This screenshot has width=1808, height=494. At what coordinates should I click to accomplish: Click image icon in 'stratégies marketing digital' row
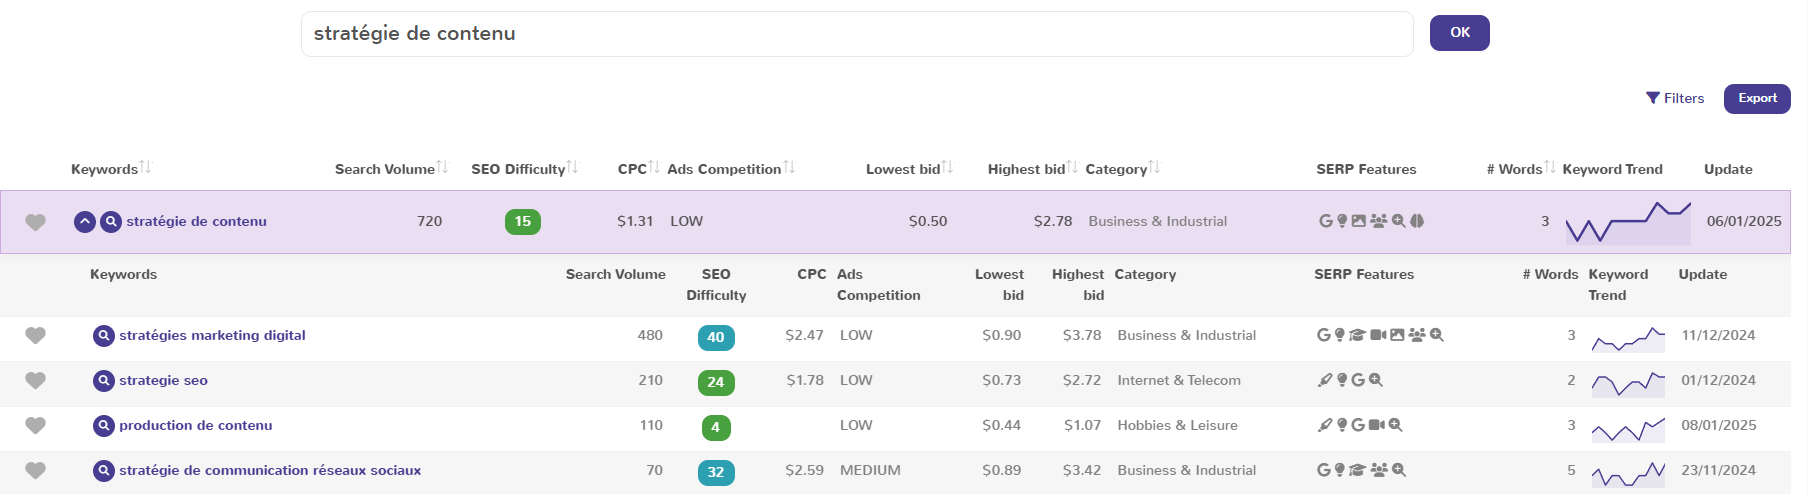[1397, 335]
